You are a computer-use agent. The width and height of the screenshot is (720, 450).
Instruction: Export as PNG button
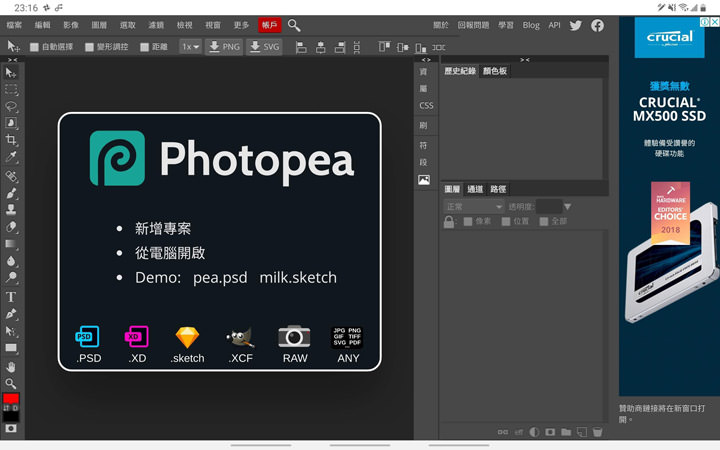pyautogui.click(x=224, y=47)
